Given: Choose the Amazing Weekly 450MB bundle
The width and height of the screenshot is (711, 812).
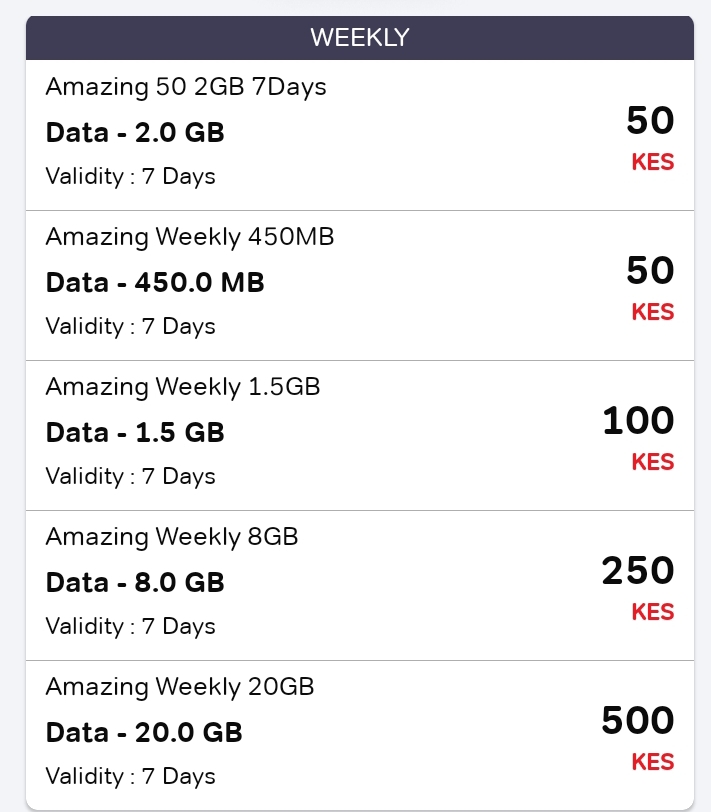Looking at the screenshot, I should pos(190,237).
